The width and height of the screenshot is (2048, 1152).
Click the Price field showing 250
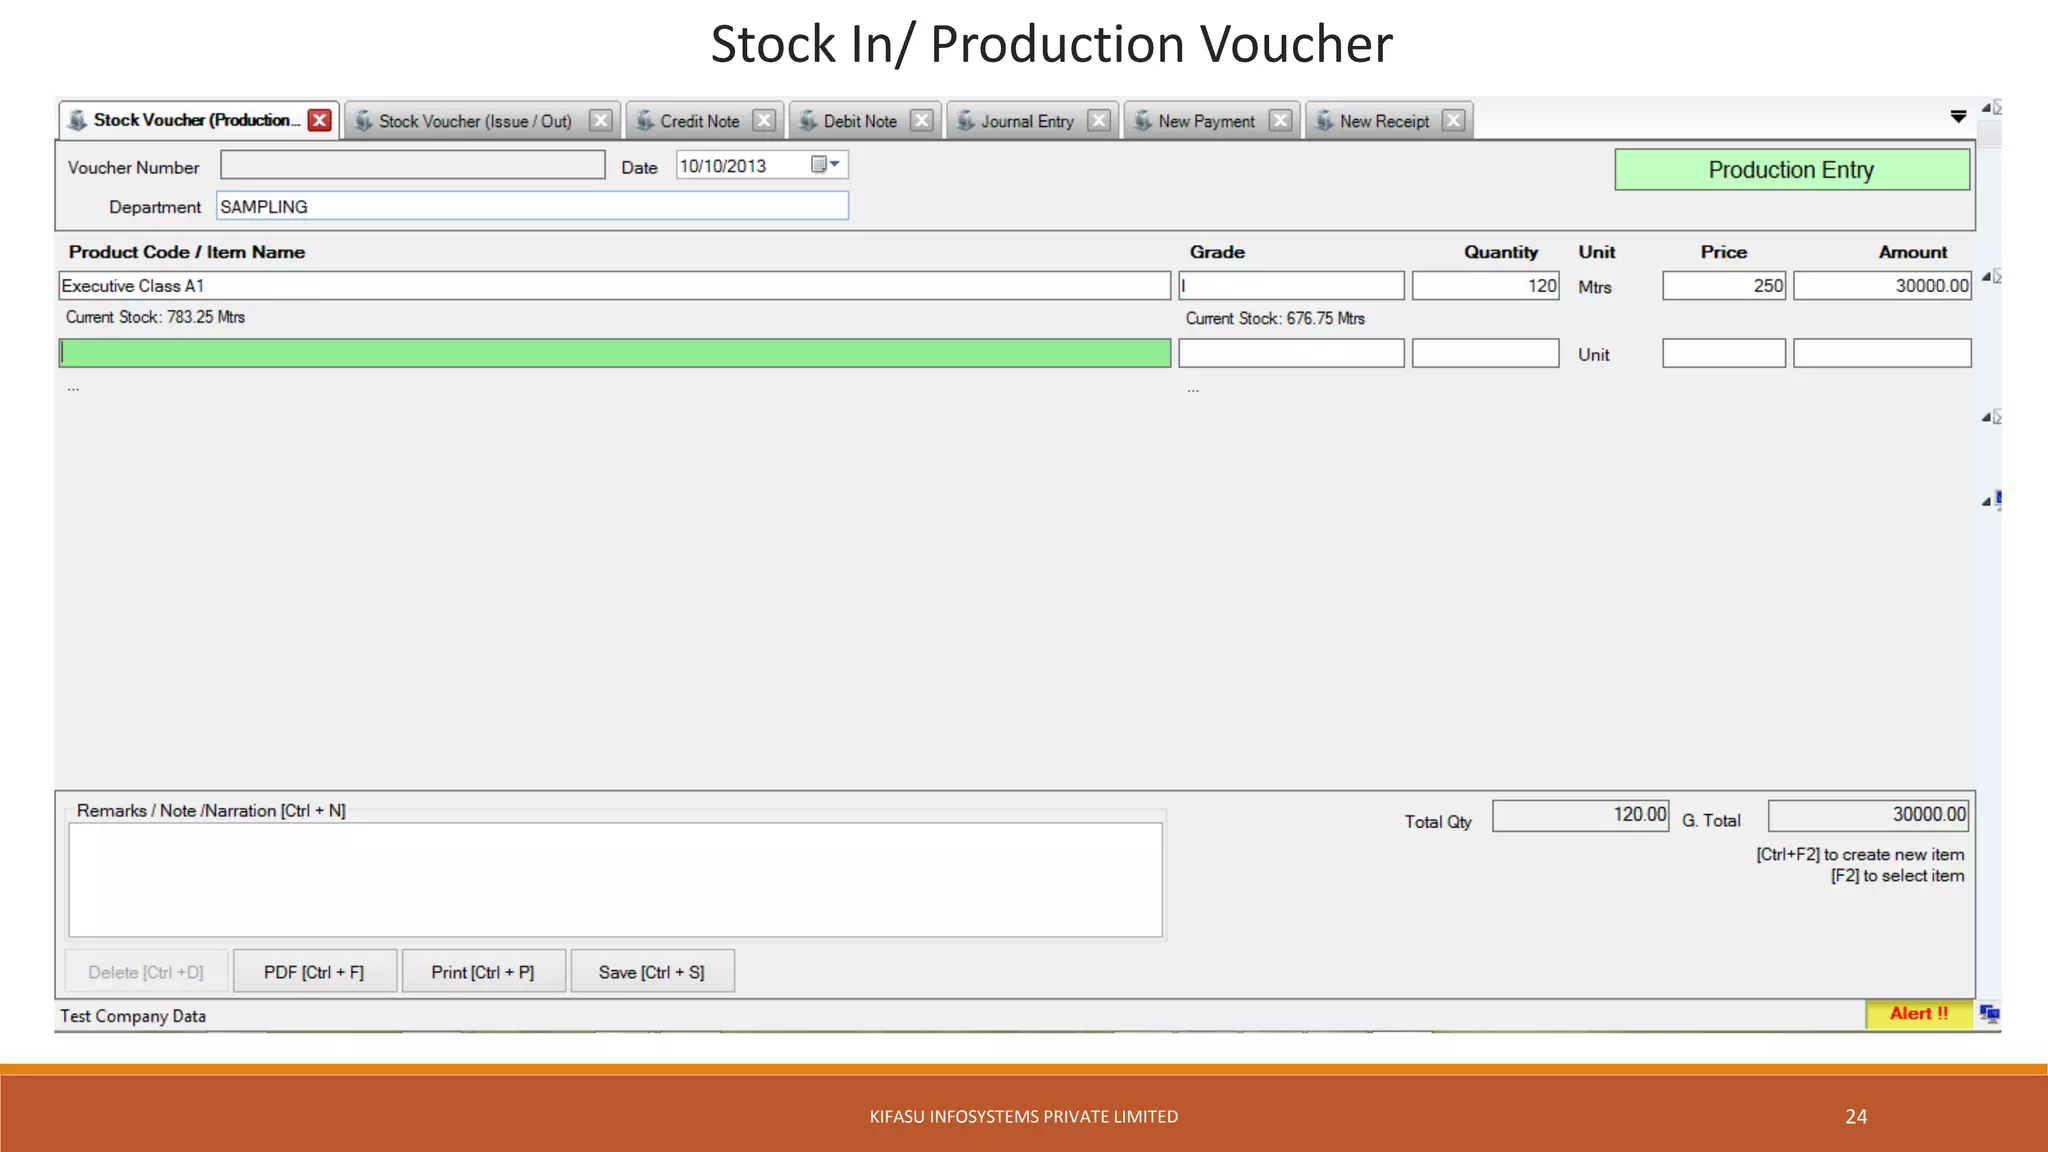(1724, 286)
